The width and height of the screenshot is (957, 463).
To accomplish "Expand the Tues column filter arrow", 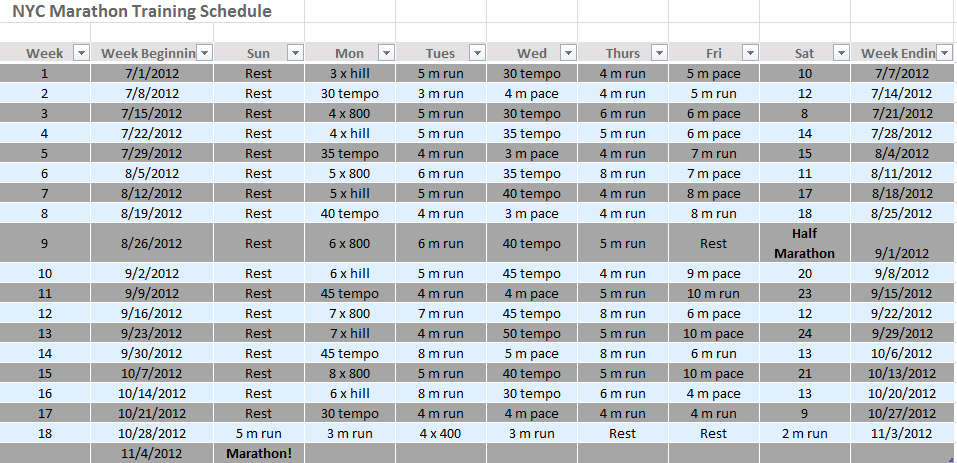I will click(477, 53).
